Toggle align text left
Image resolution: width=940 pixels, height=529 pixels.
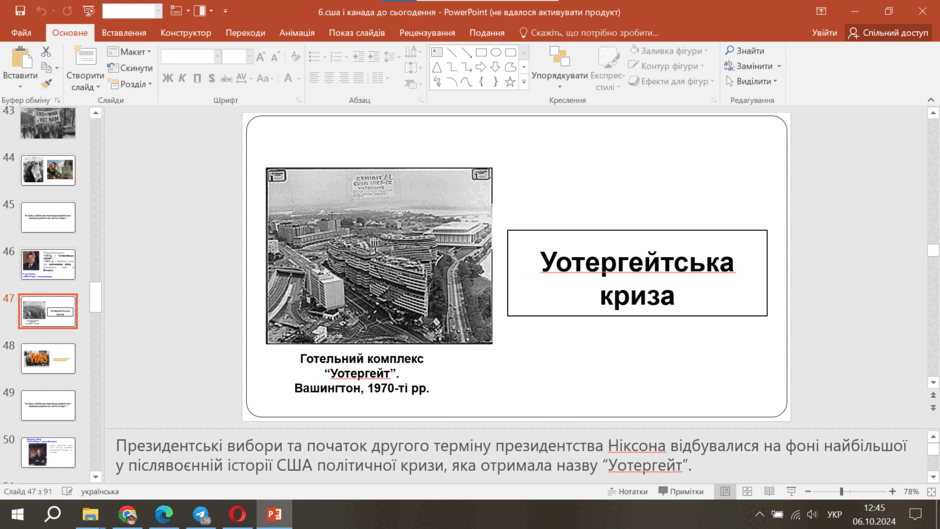coord(314,78)
